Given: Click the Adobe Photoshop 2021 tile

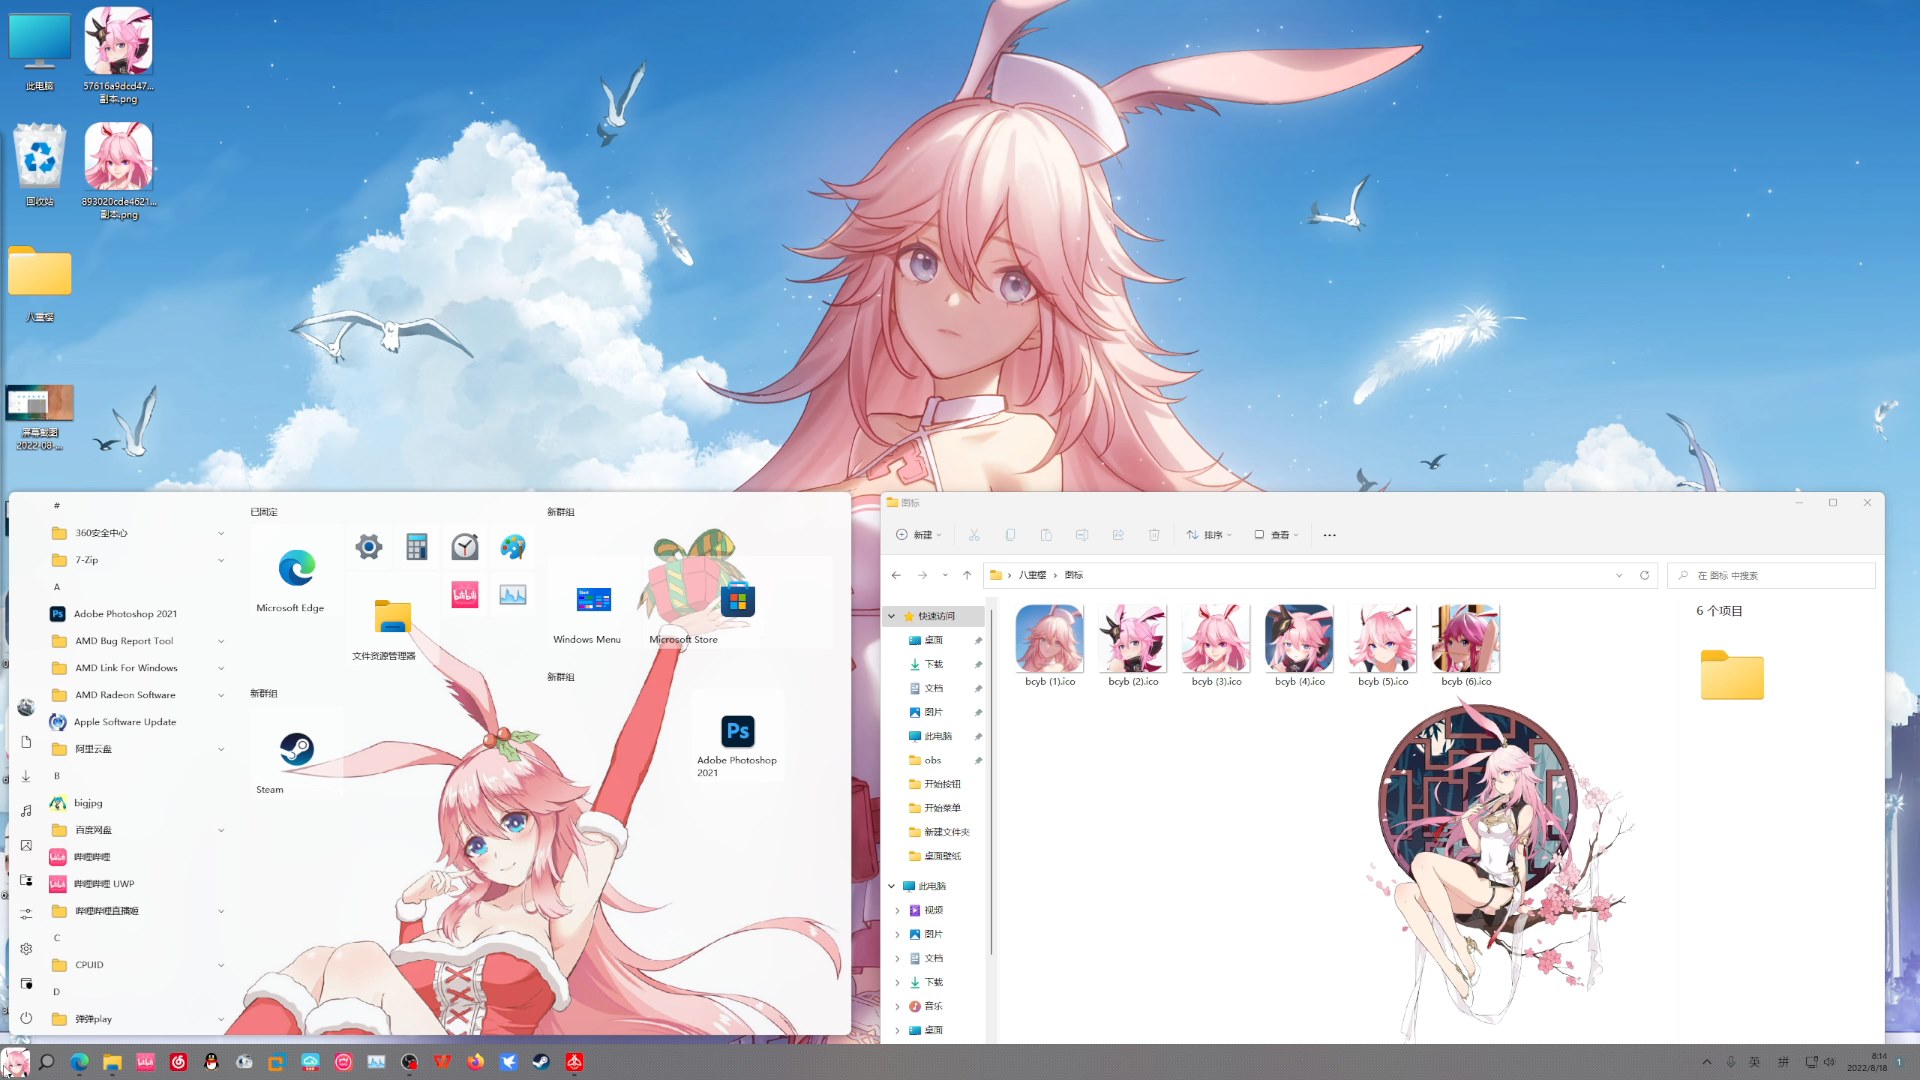Looking at the screenshot, I should coord(737,732).
